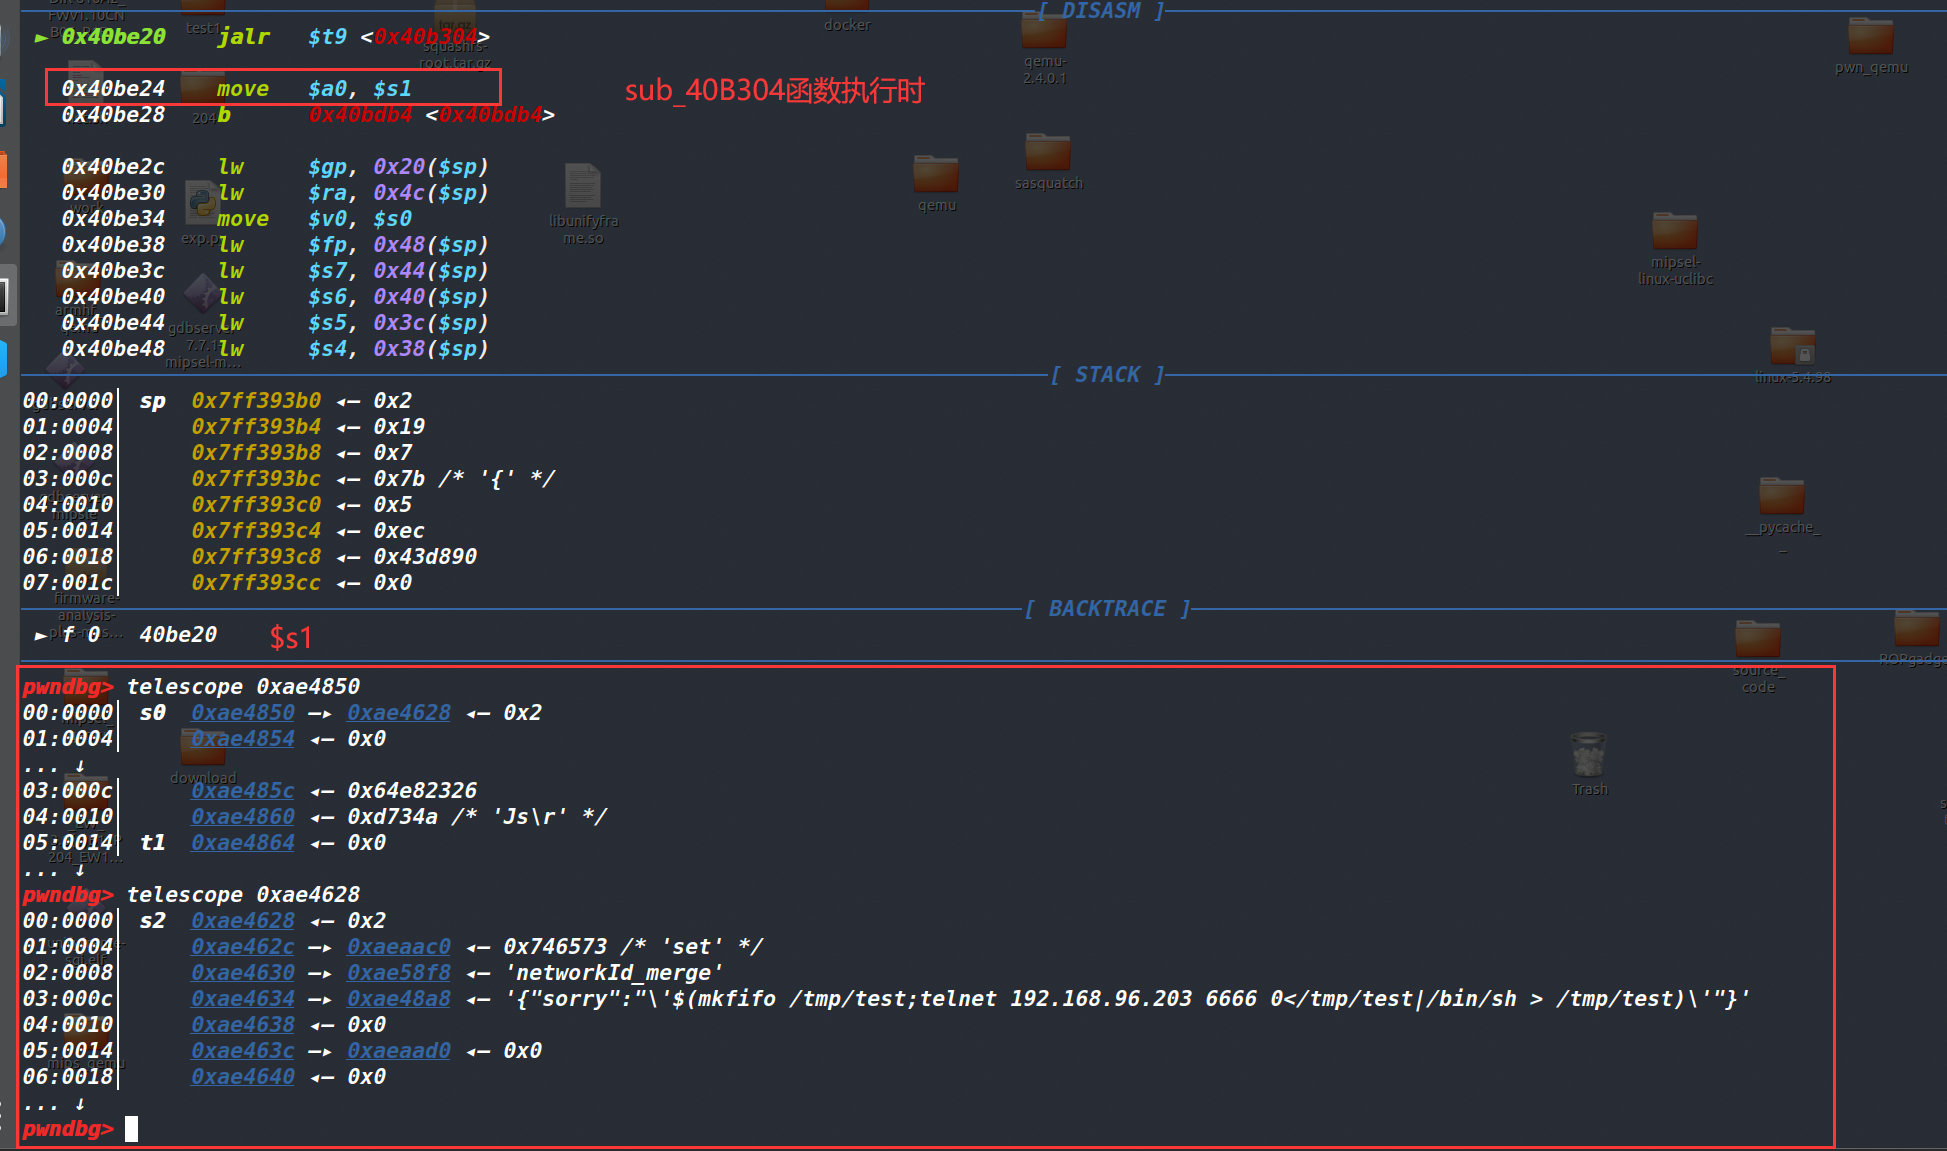Click the lw $s7, 0x44($sp) instruction
The image size is (1947, 1151).
353,271
